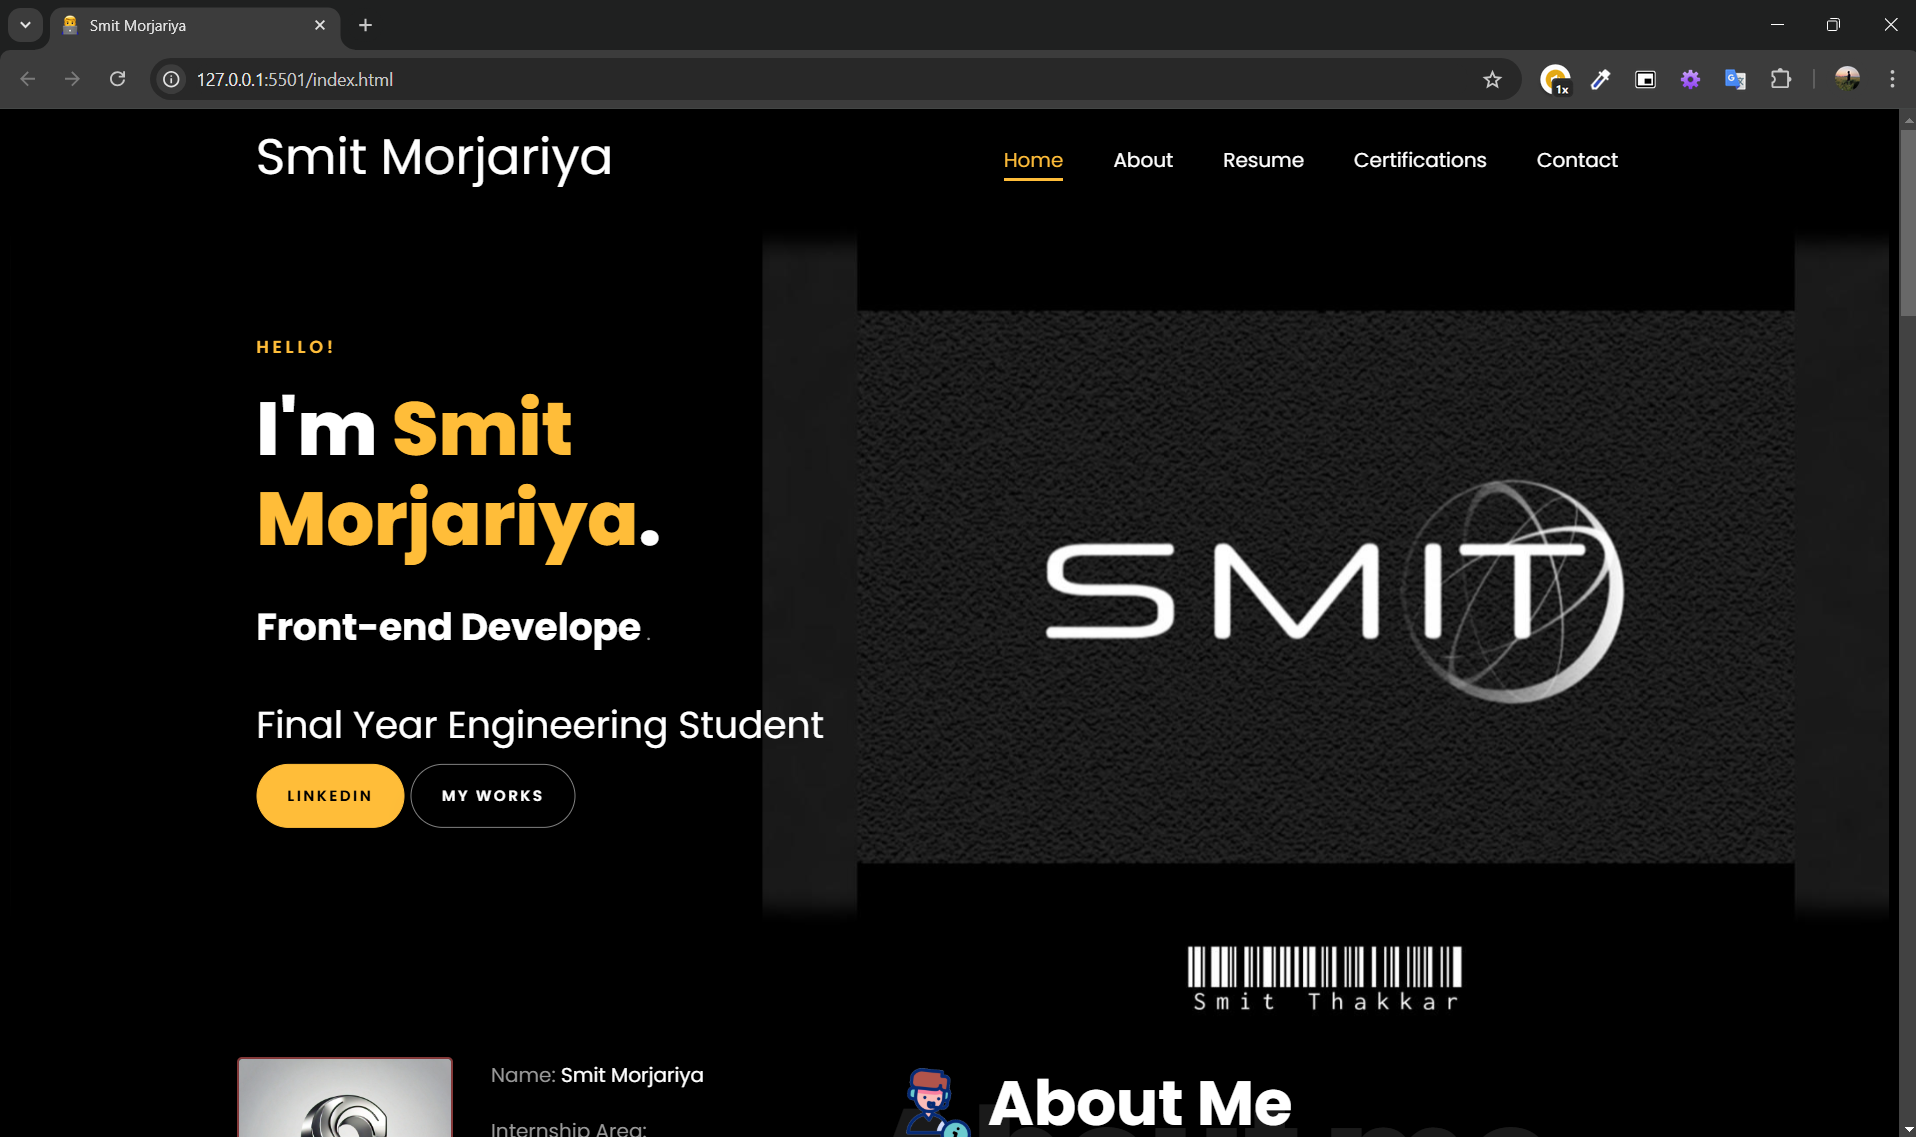This screenshot has height=1137, width=1916.
Task: View site information via the lock icon
Action: tap(170, 79)
